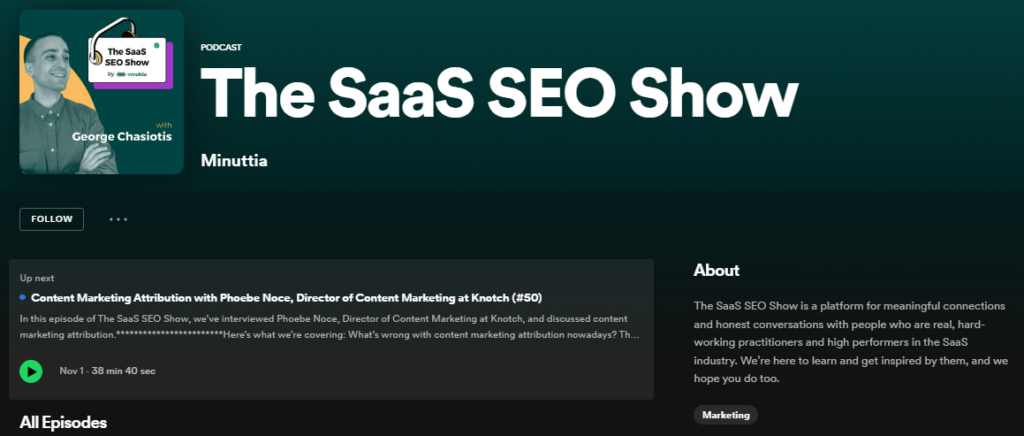Click the Nov 1 episode date and duration
This screenshot has width=1024, height=436.
point(107,371)
